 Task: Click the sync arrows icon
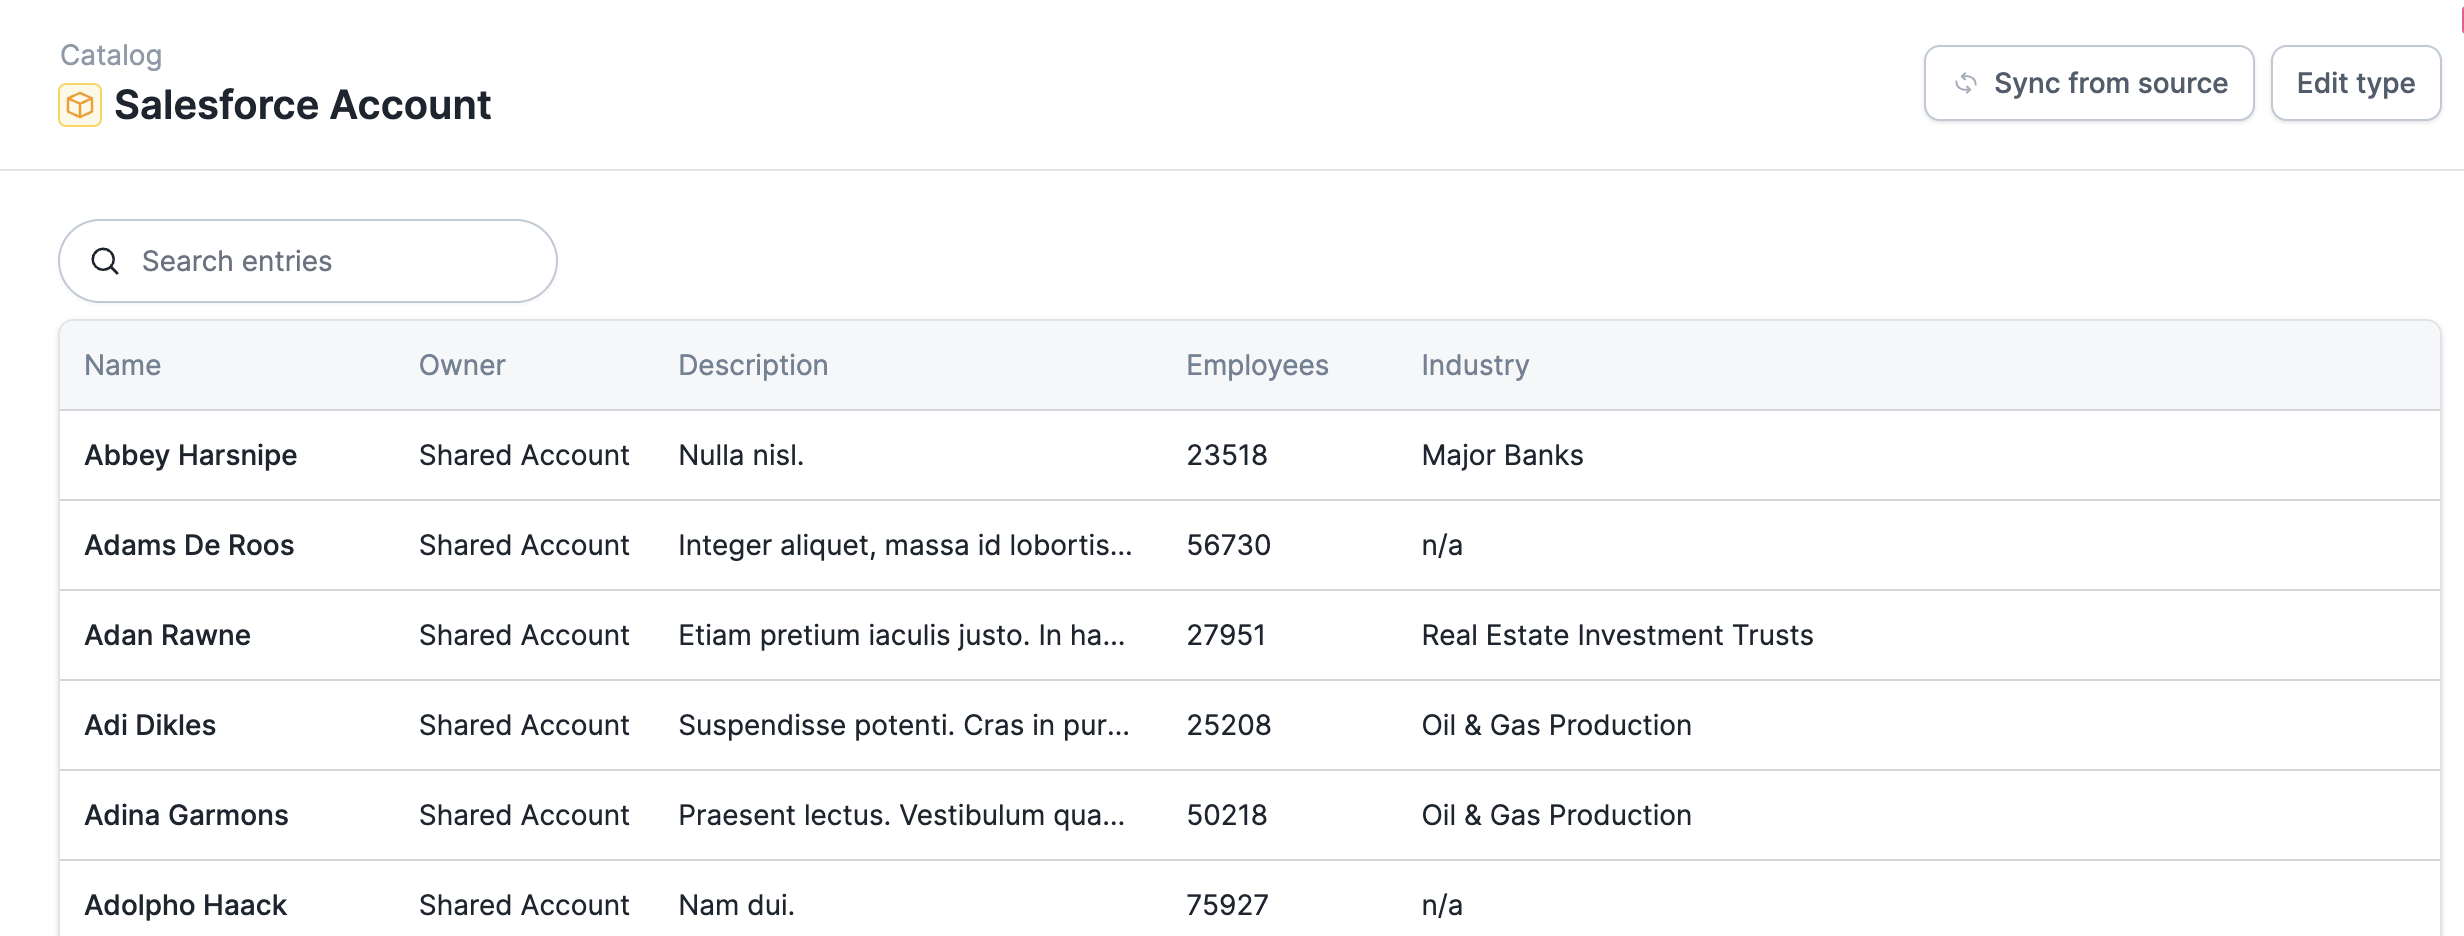[x=1966, y=83]
